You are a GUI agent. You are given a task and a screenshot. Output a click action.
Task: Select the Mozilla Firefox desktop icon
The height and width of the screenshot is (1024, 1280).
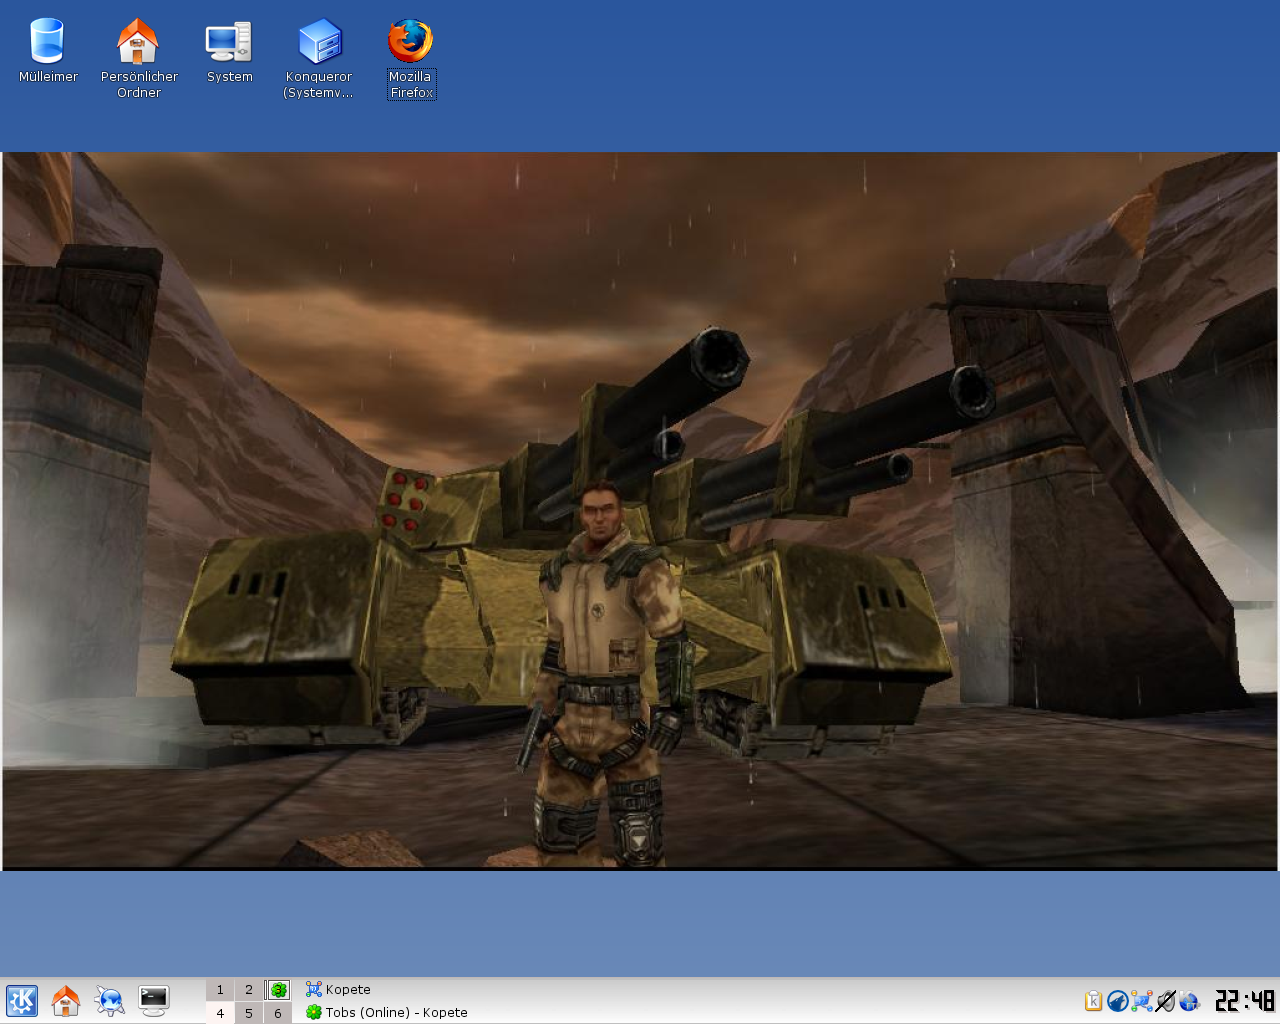(x=410, y=42)
